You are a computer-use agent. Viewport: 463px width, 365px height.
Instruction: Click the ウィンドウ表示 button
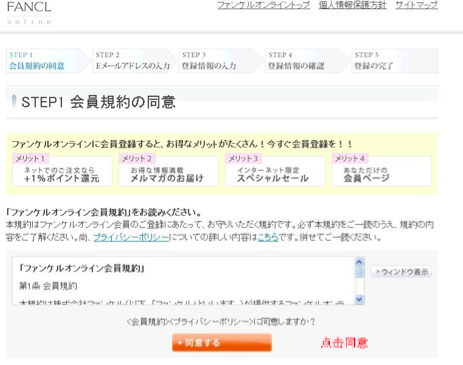tap(402, 272)
